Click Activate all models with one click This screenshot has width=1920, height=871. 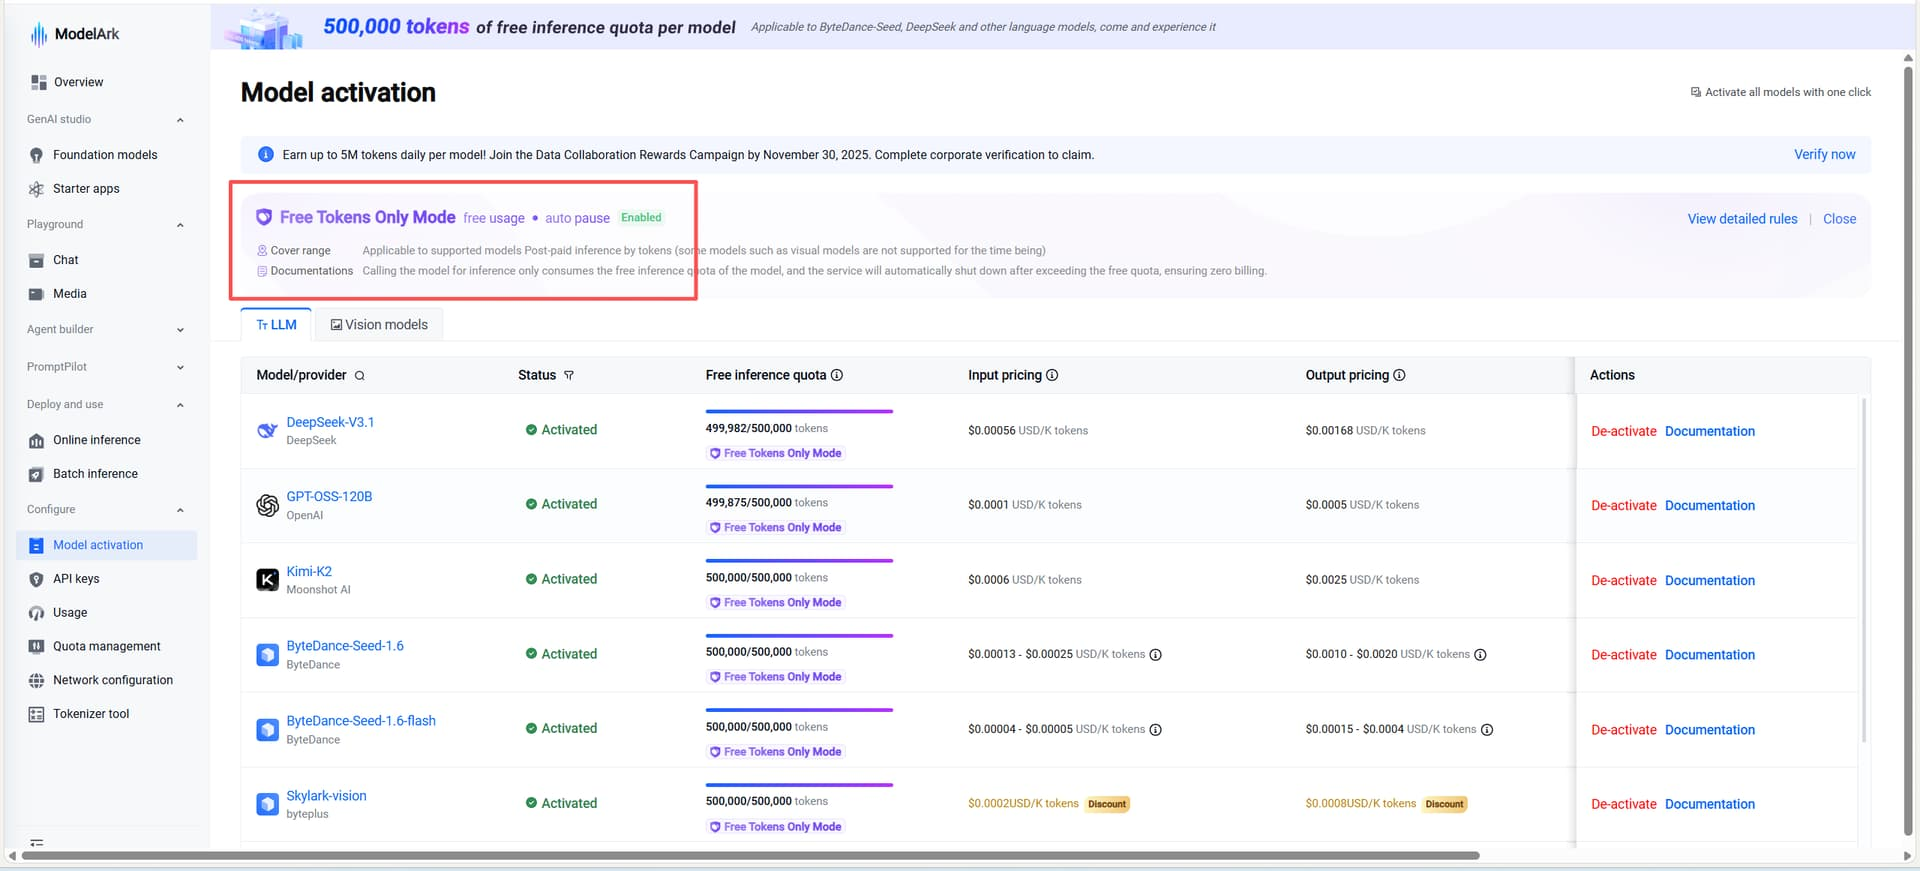[x=1780, y=92]
